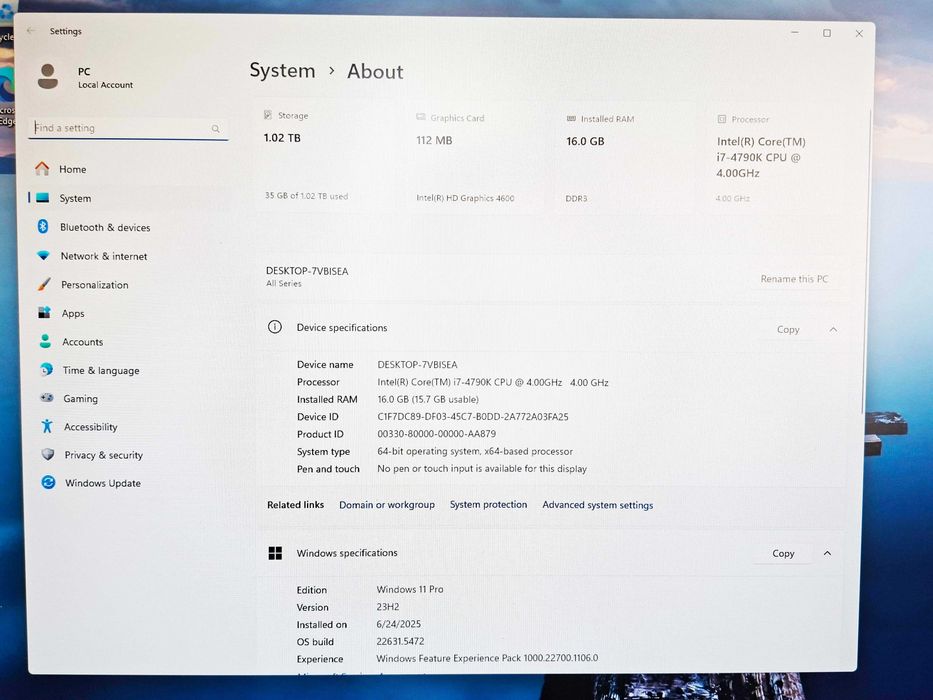
Task: Click Installed on date 6/24/2025
Action: [x=398, y=624]
